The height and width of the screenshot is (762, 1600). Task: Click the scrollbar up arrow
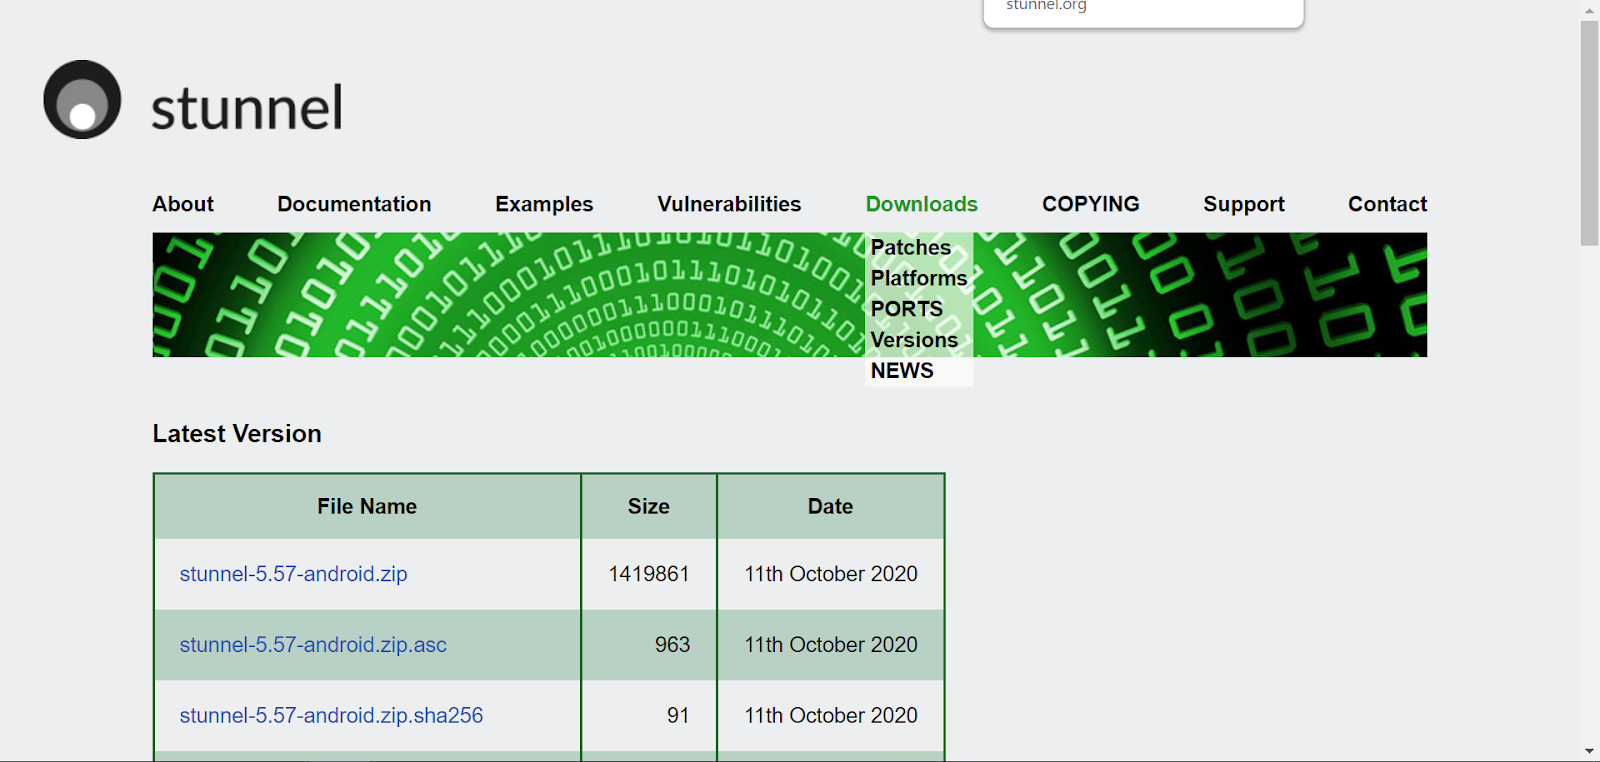pos(1589,9)
